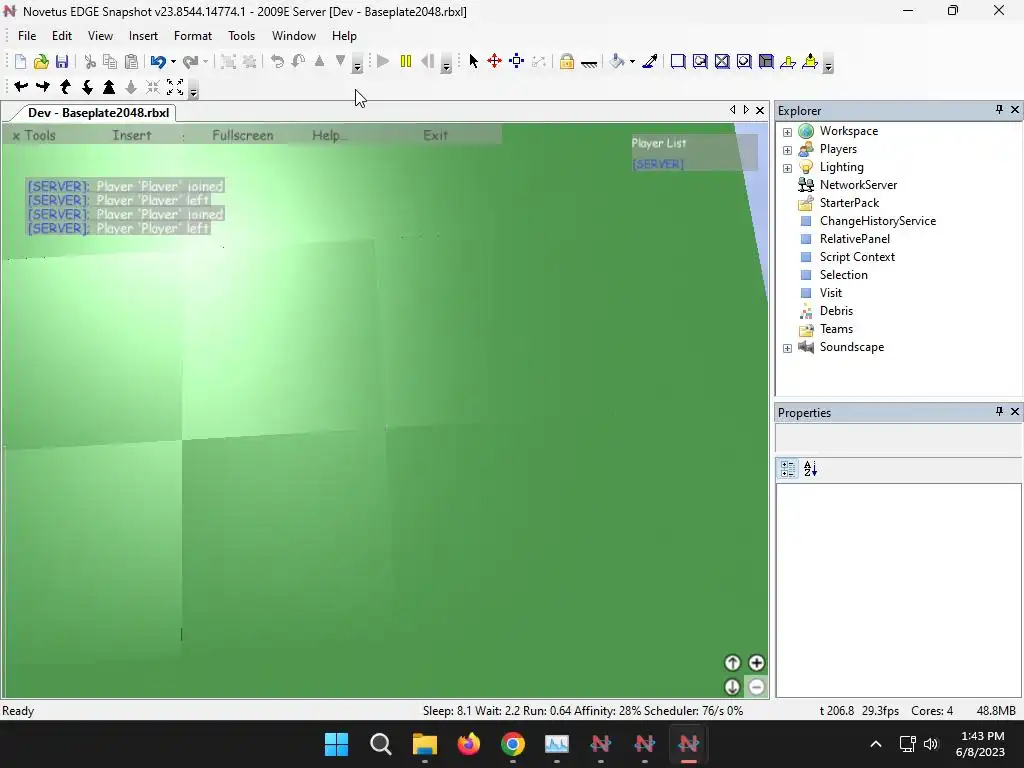1024x768 pixels.
Task: Open the Fill color dropdown arrow
Action: (x=632, y=61)
